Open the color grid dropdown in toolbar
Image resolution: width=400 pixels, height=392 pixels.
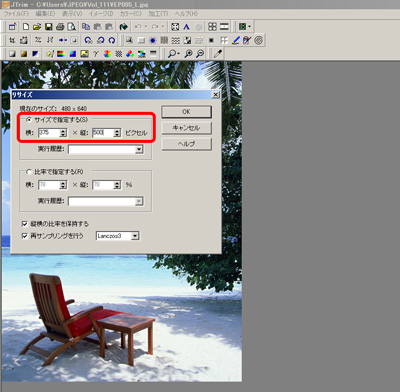point(250,27)
